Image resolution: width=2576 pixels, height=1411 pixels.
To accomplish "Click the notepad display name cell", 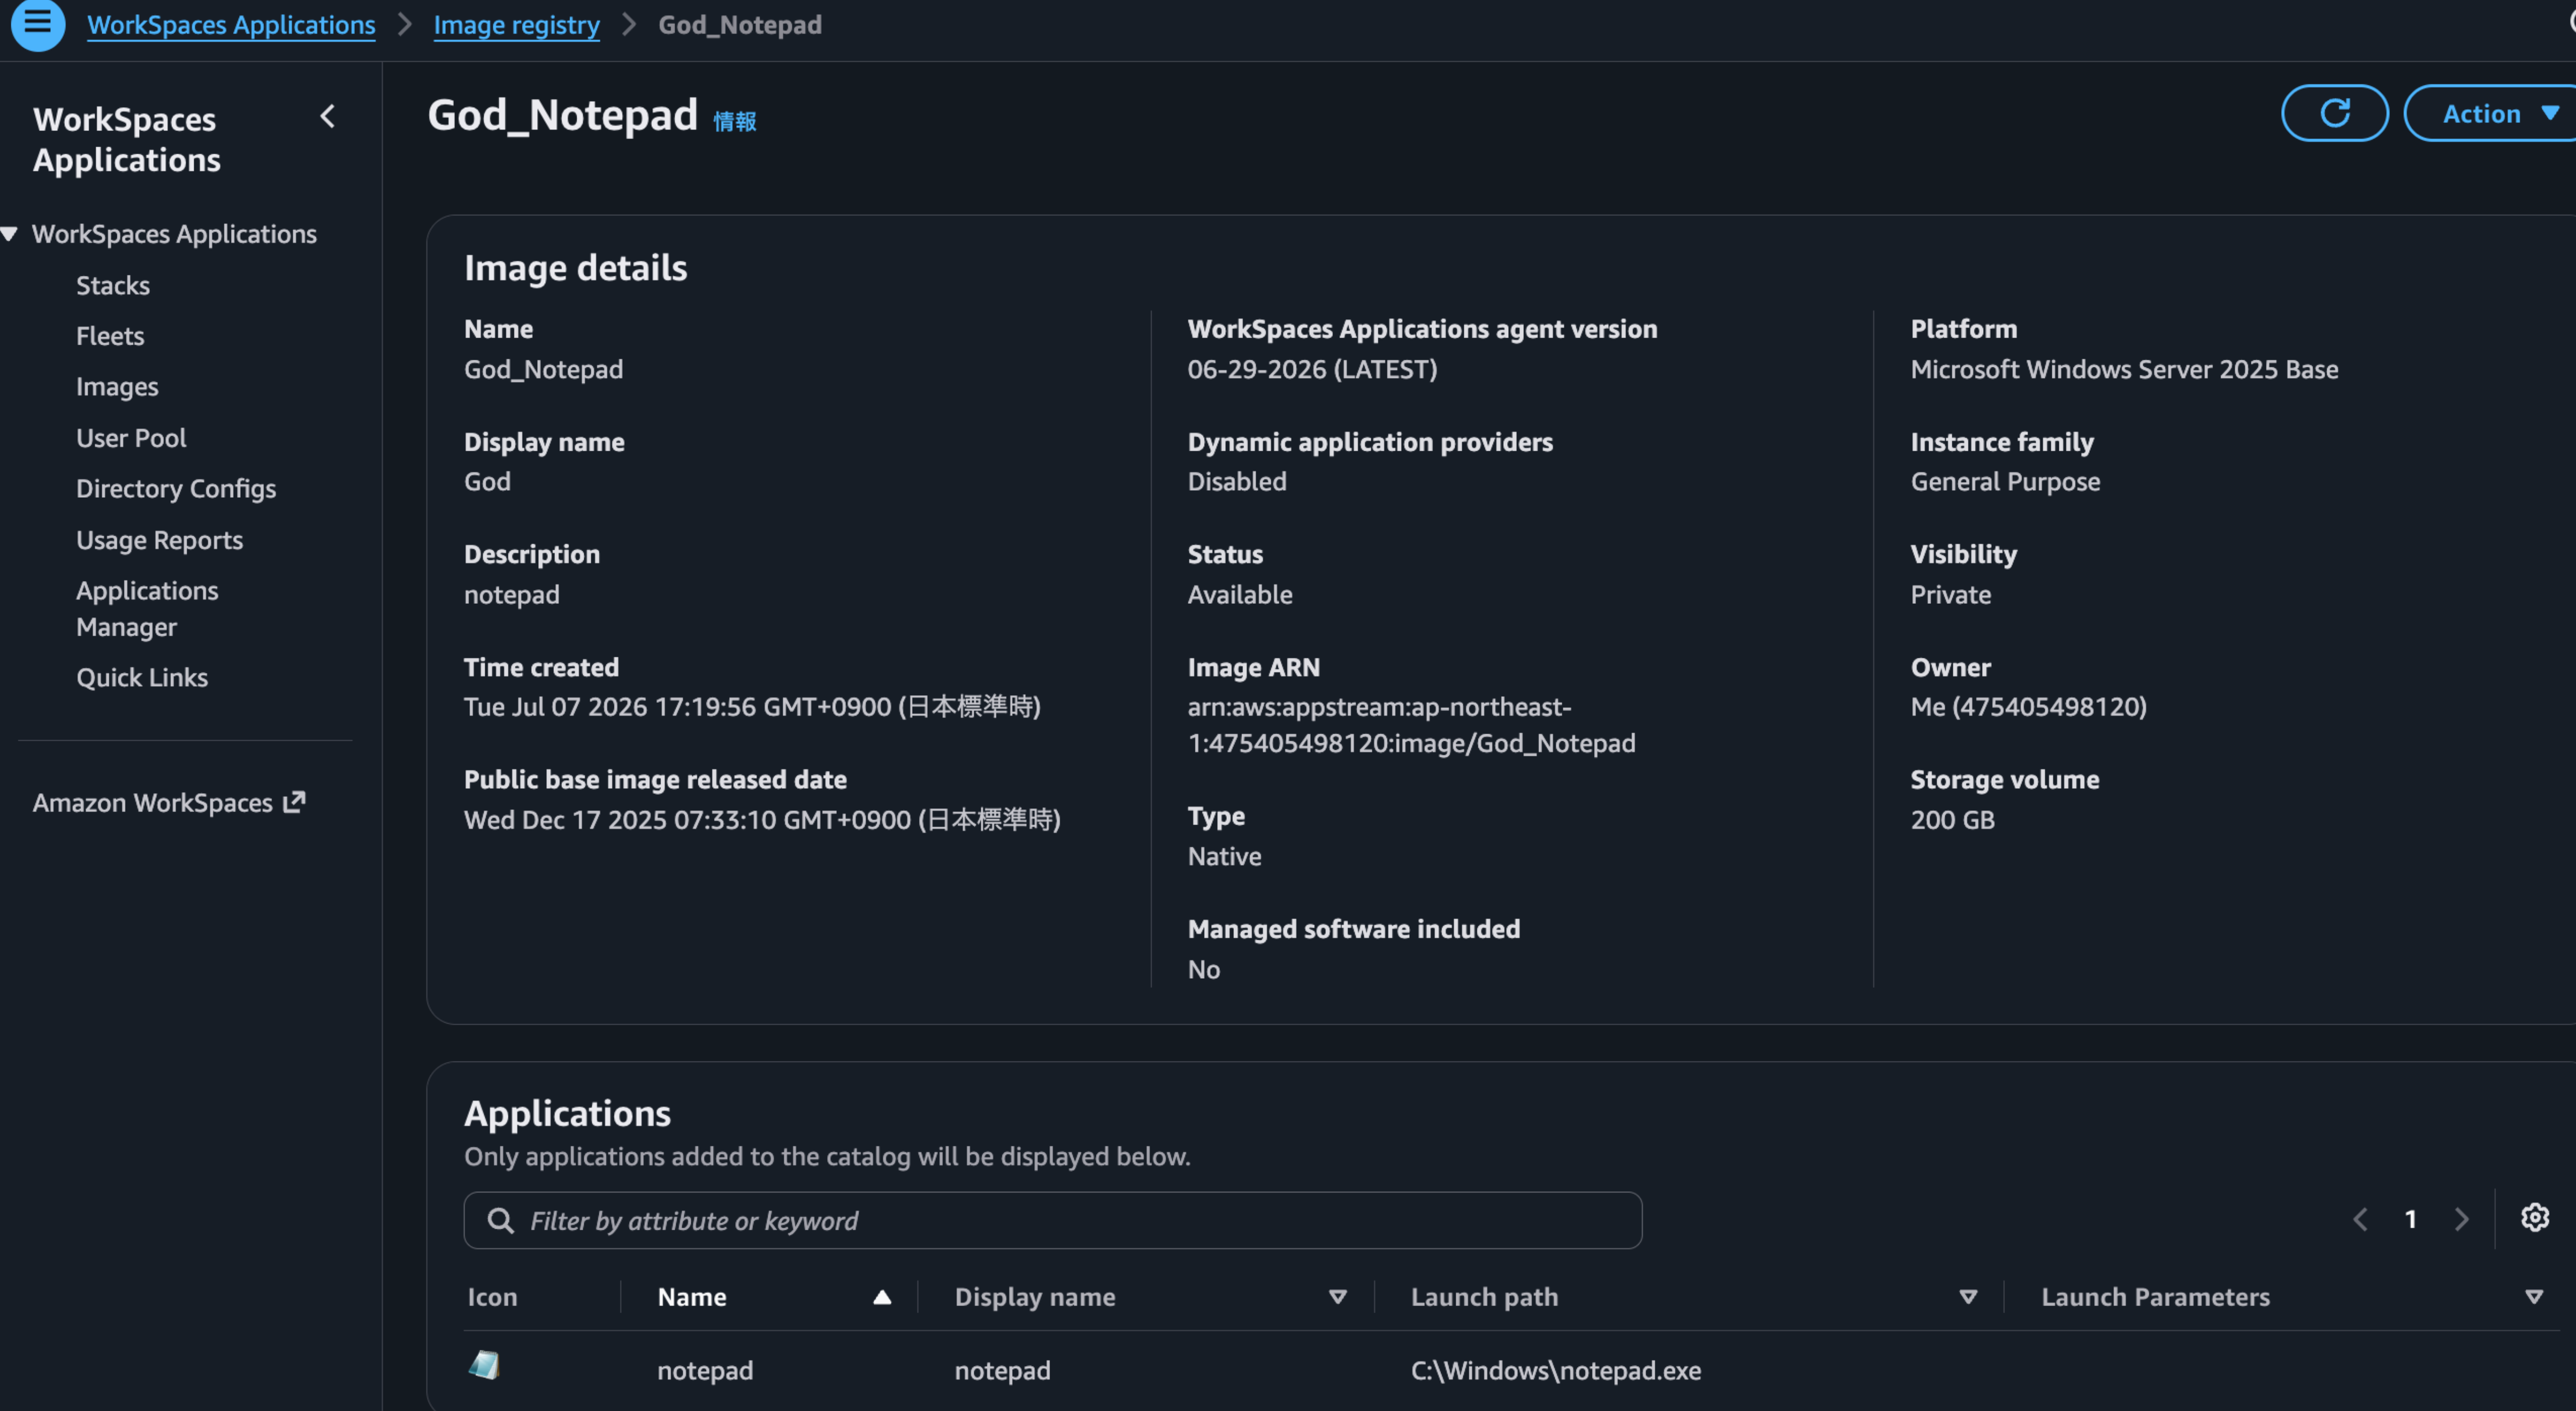I will (x=1002, y=1370).
